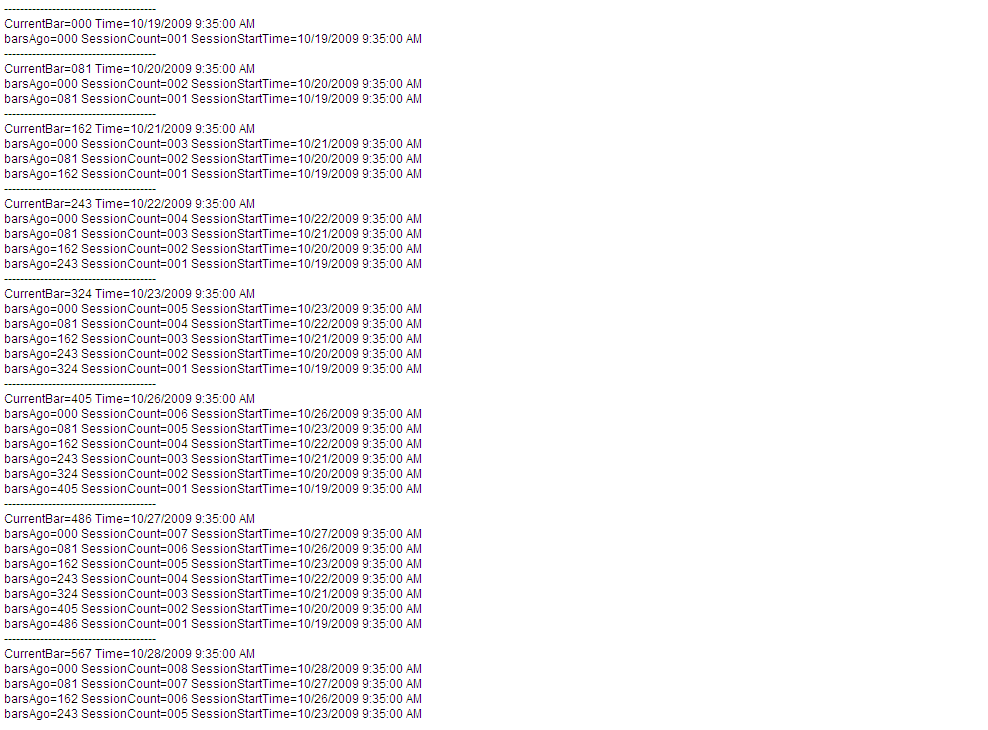Click the CurrentBar=162 Time=10/21/2009 line
Viewport: 988px width, 730px height.
(129, 128)
